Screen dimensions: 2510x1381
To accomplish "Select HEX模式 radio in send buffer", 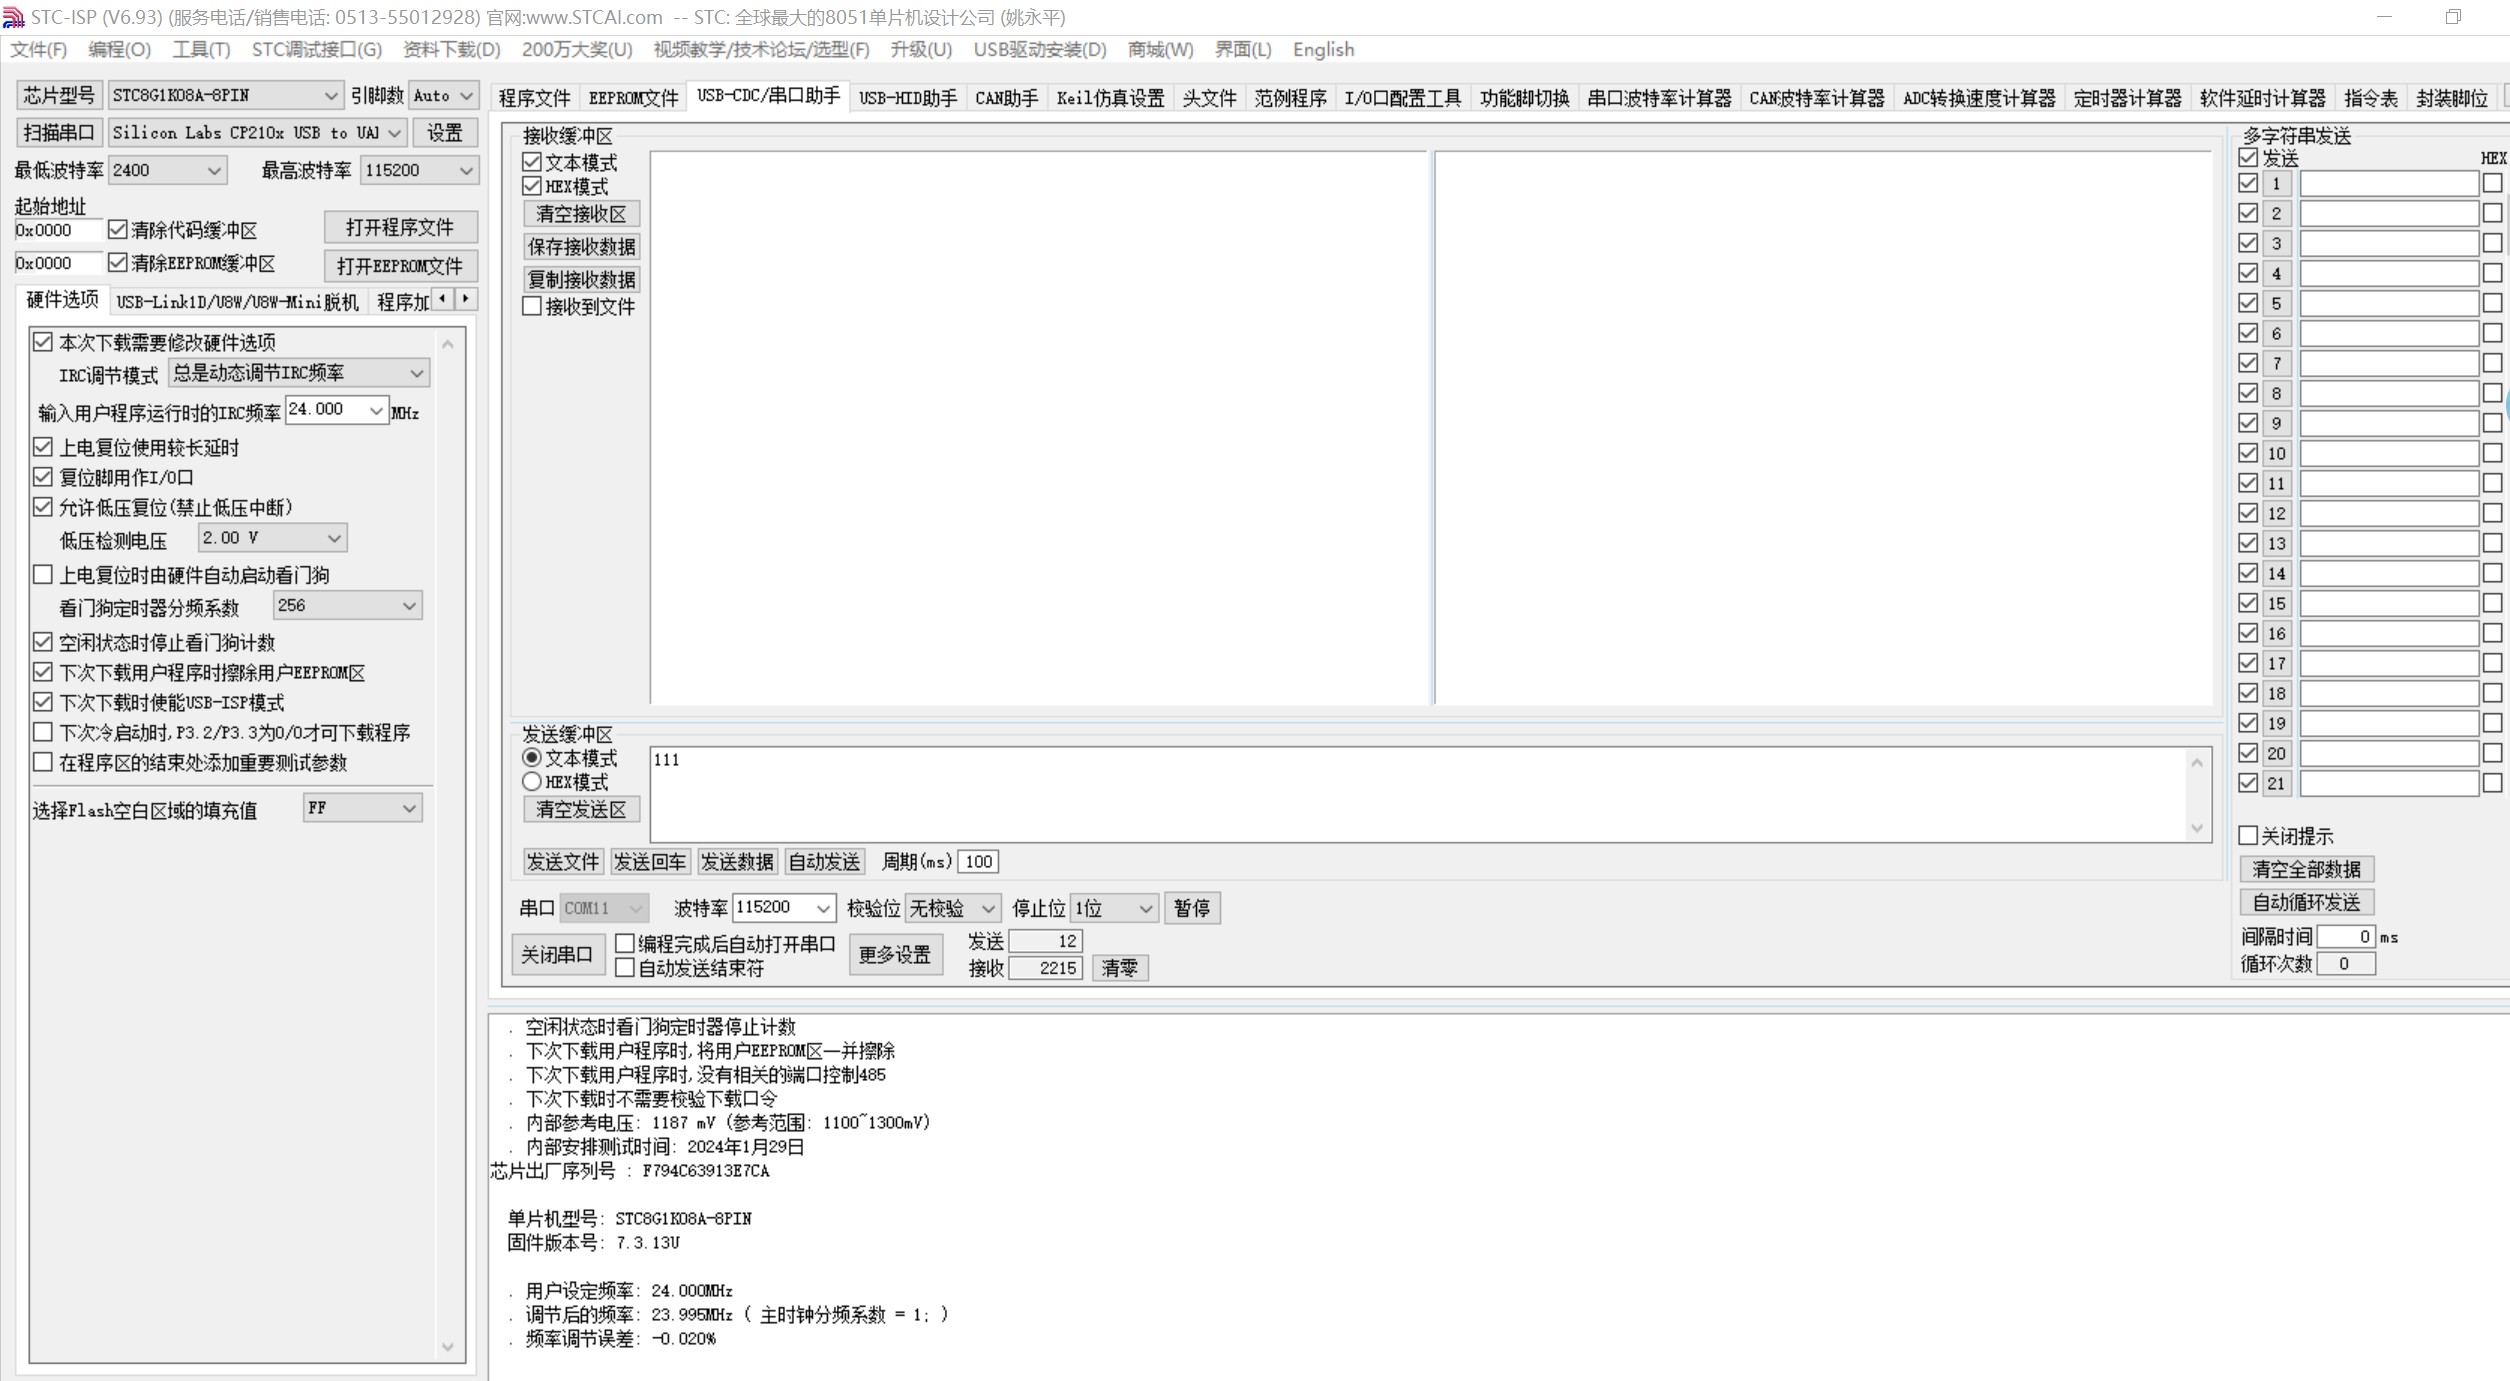I will 532,782.
